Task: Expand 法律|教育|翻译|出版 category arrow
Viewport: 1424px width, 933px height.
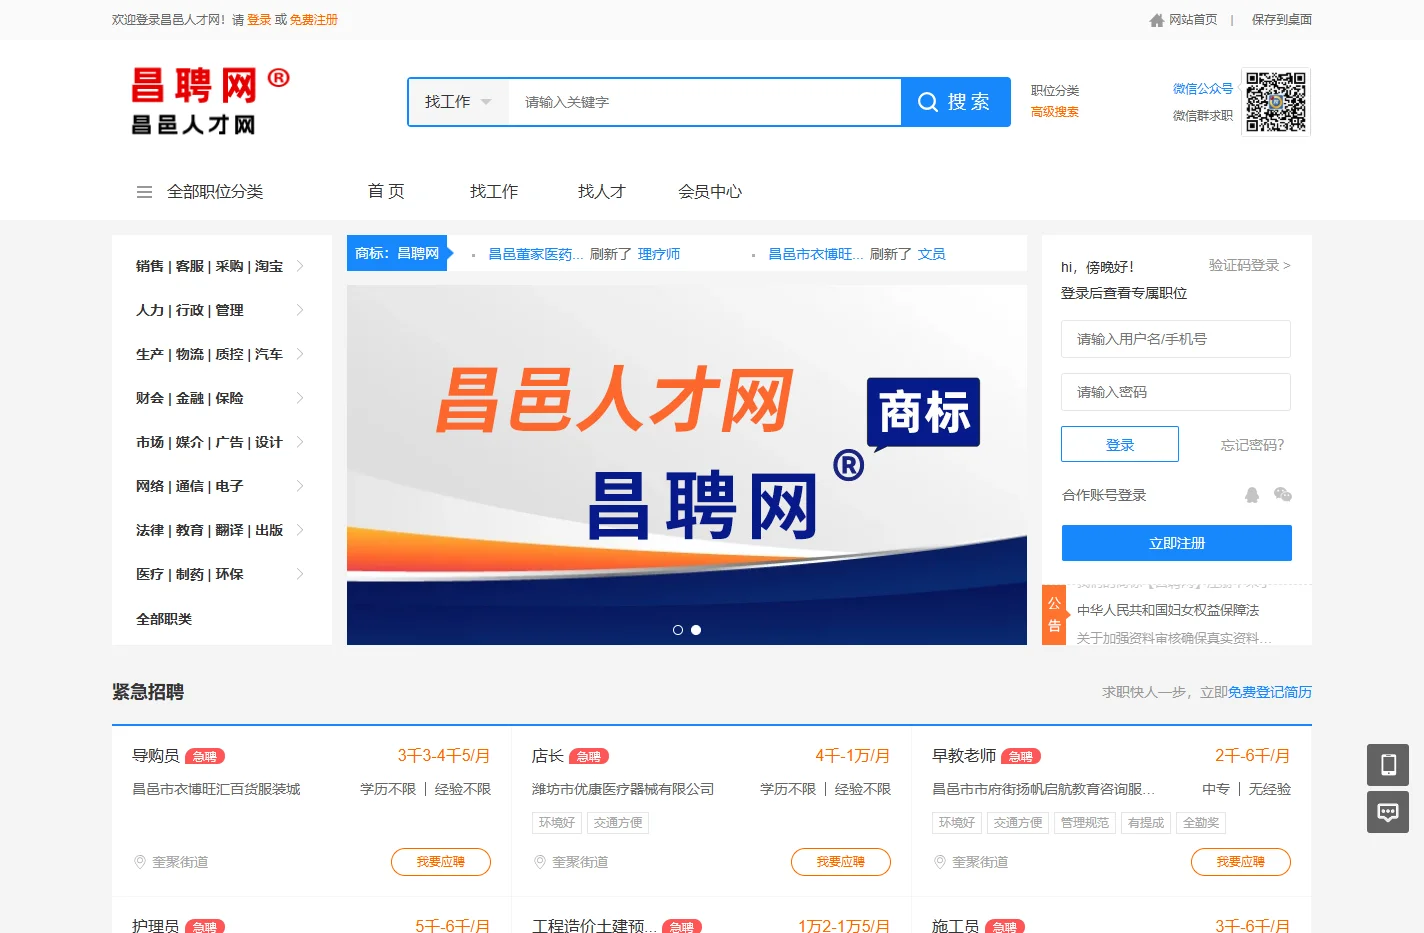Action: 300,530
